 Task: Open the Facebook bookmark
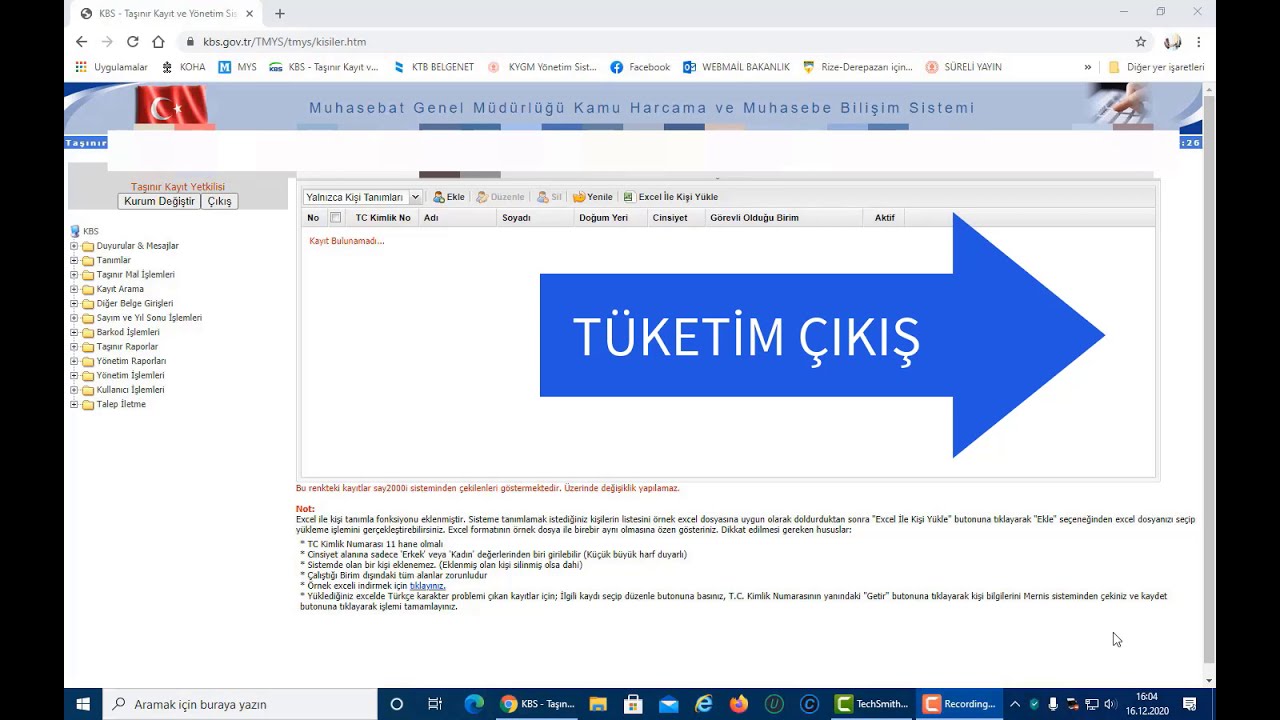[640, 67]
